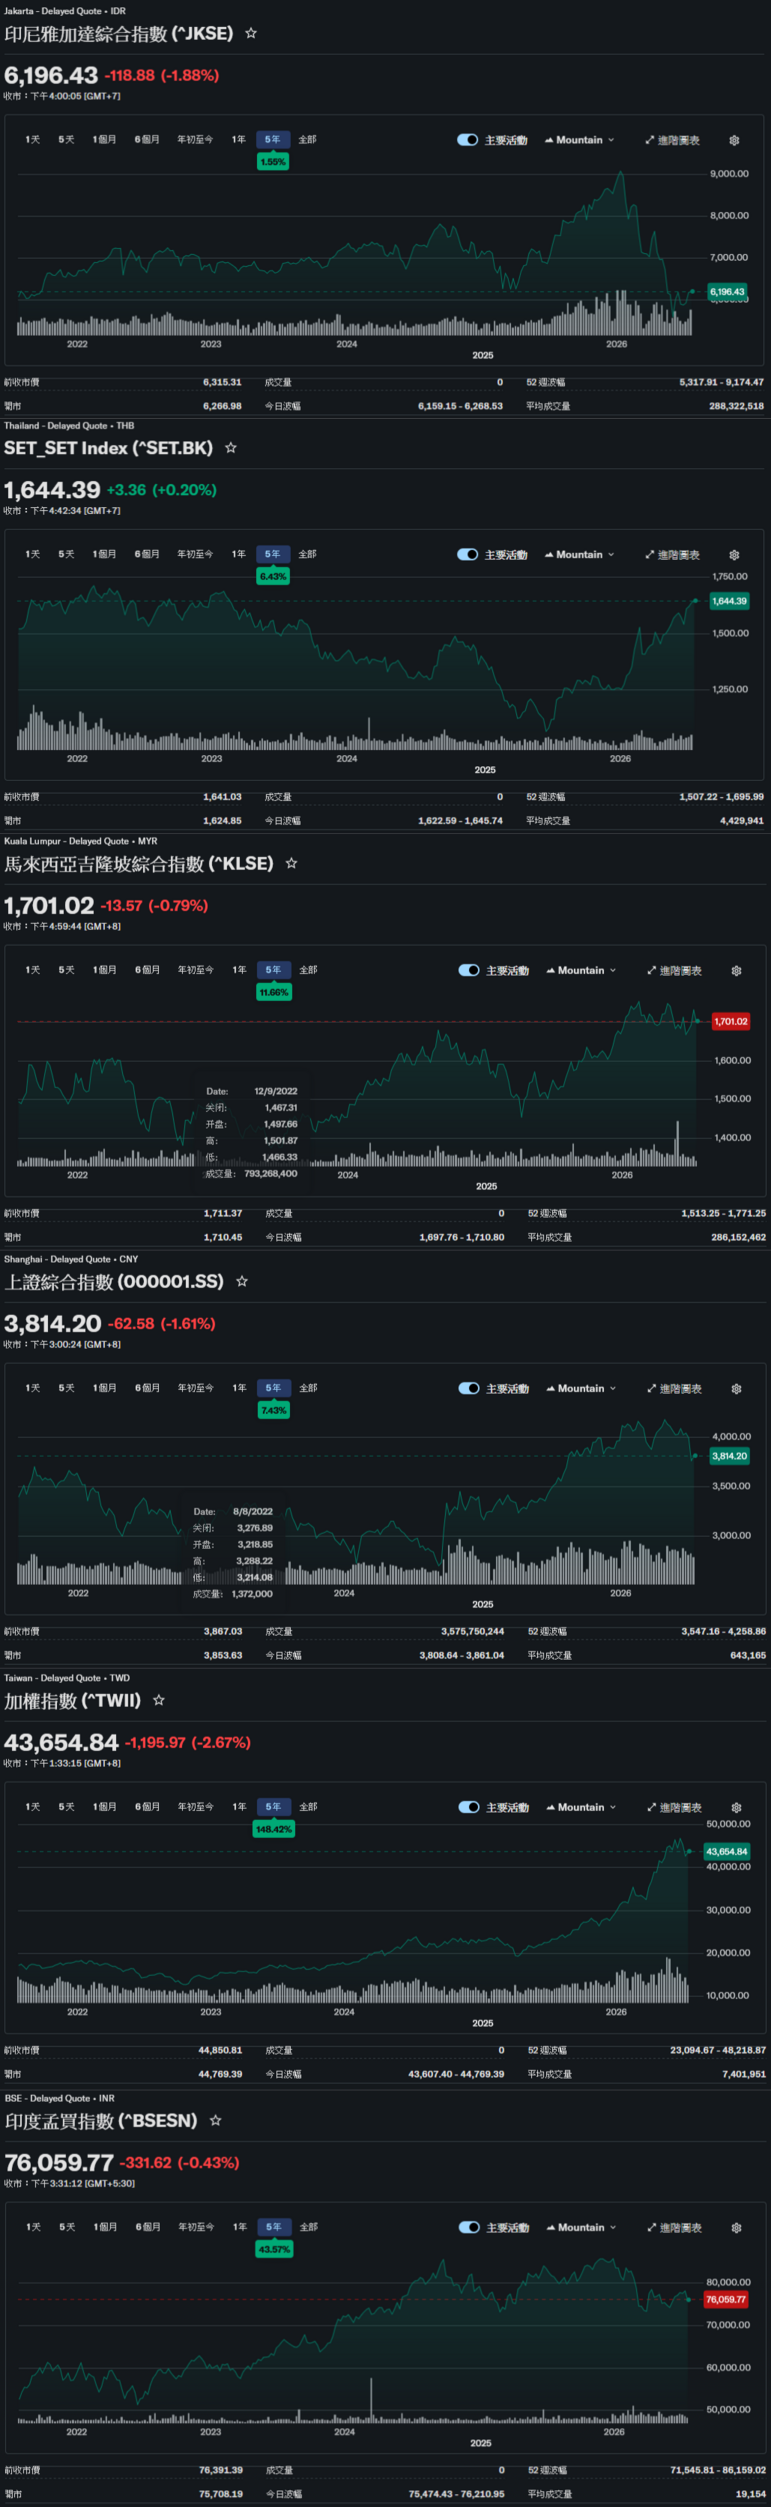Open settings gear on Jakarta chart

tap(734, 140)
